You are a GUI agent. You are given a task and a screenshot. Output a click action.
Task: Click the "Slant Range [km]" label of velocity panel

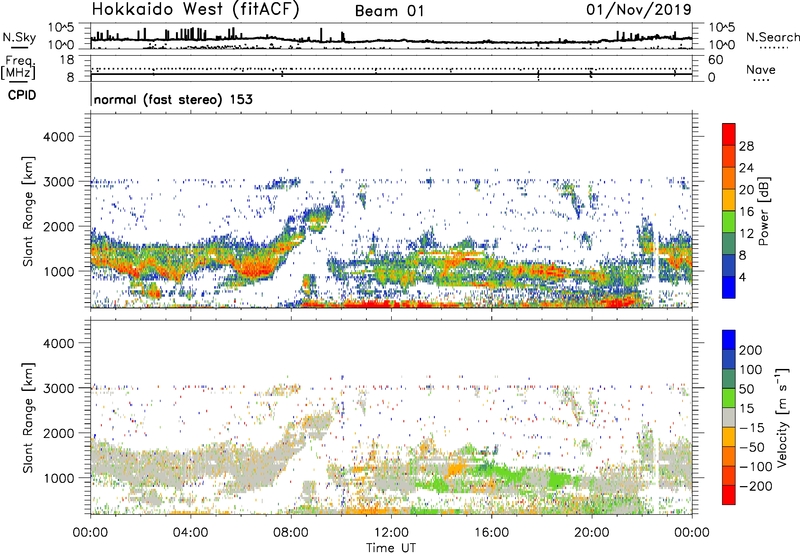(x=28, y=418)
